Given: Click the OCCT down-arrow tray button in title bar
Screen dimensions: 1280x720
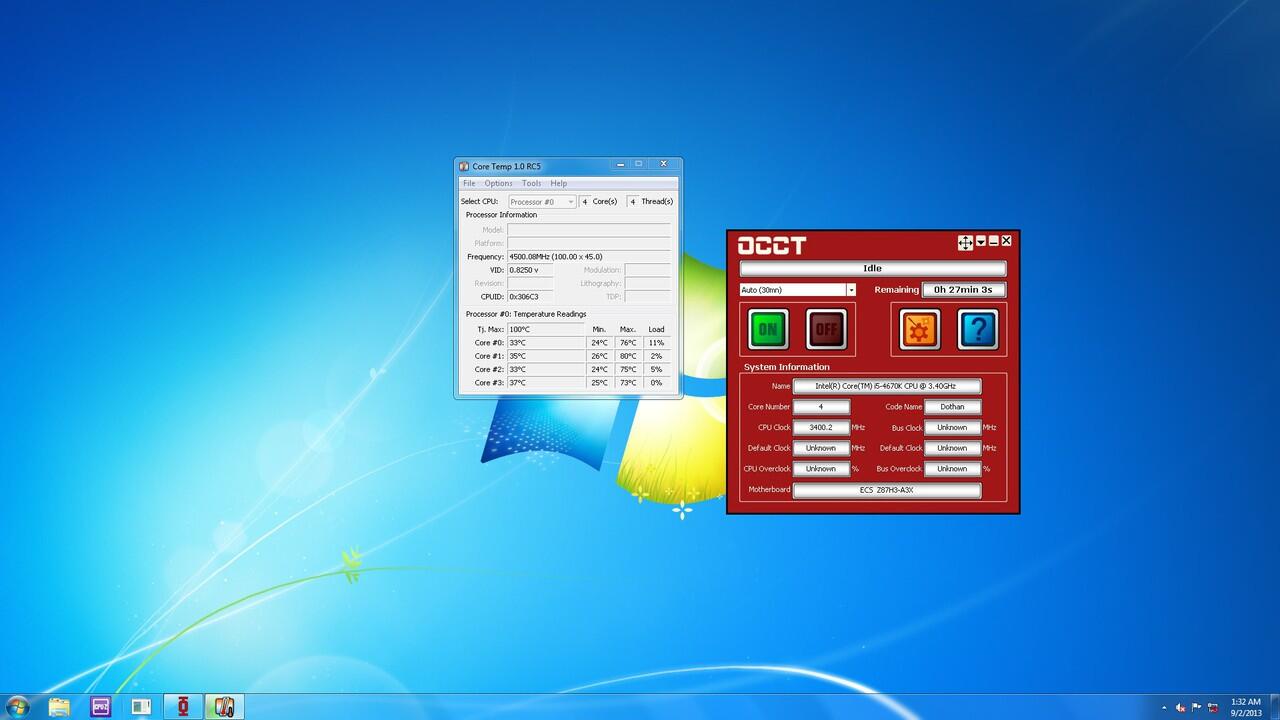Looking at the screenshot, I should 981,241.
